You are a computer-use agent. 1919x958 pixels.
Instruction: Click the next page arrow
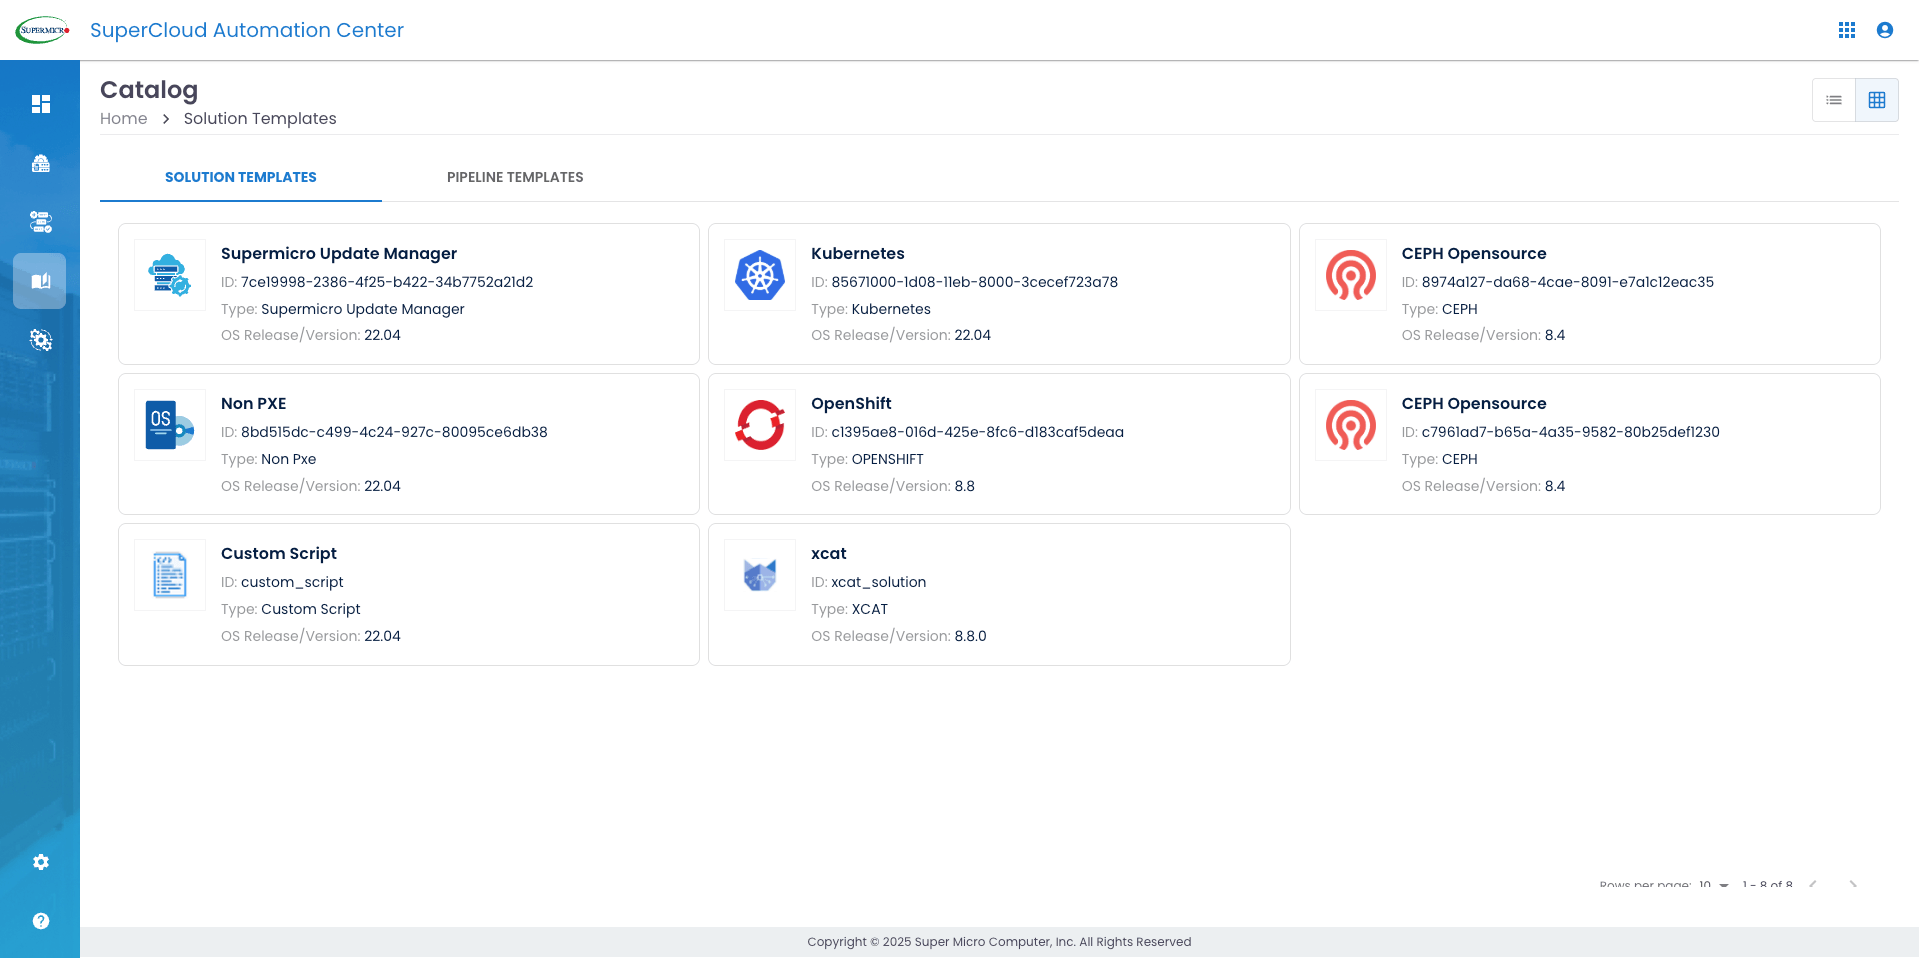[x=1855, y=886]
